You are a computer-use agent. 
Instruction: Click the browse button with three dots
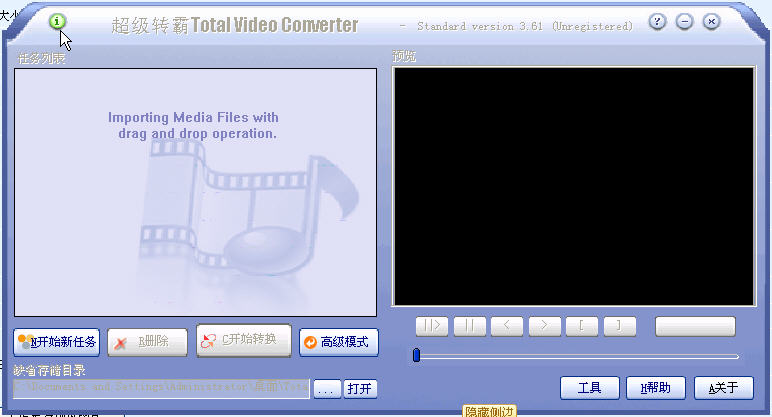(x=326, y=389)
